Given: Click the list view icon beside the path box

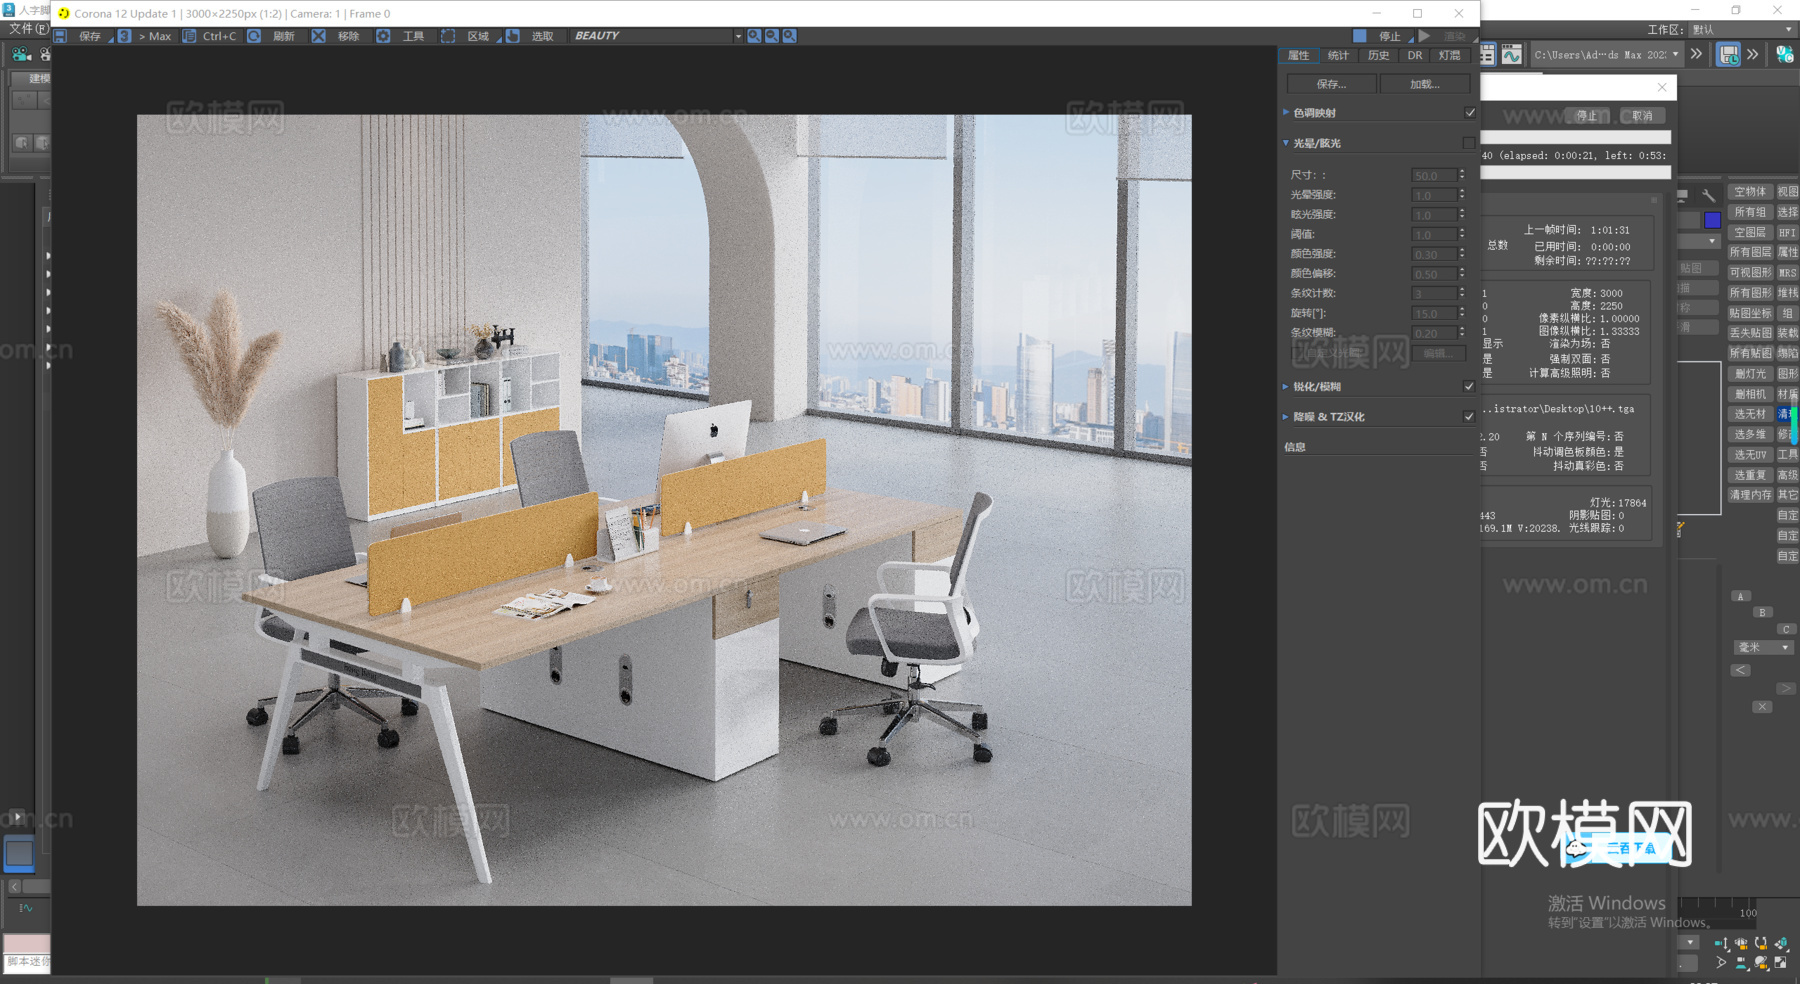Looking at the screenshot, I should click(1487, 54).
